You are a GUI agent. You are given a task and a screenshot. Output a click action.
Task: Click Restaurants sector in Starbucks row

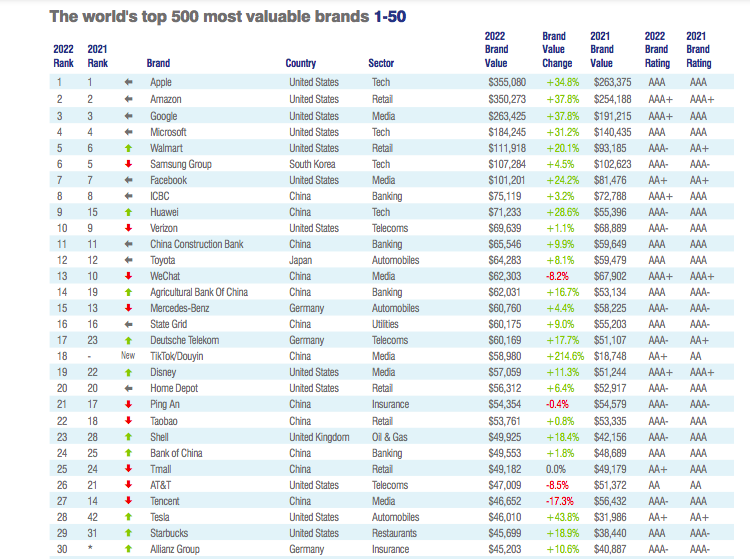pos(394,533)
